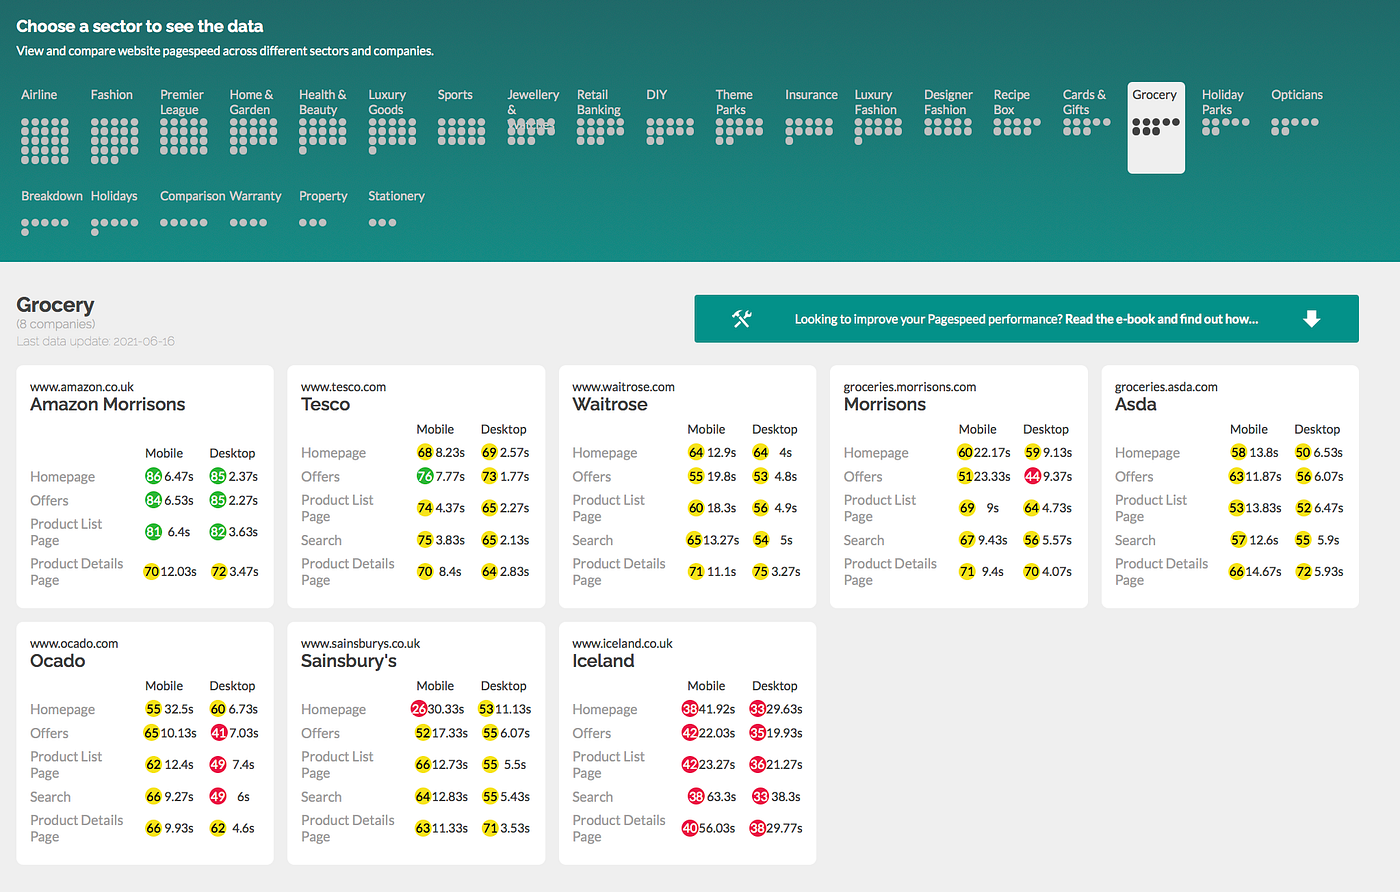Read the e-book Pagespeed banner text
Image resolution: width=1400 pixels, height=892 pixels.
click(1026, 319)
